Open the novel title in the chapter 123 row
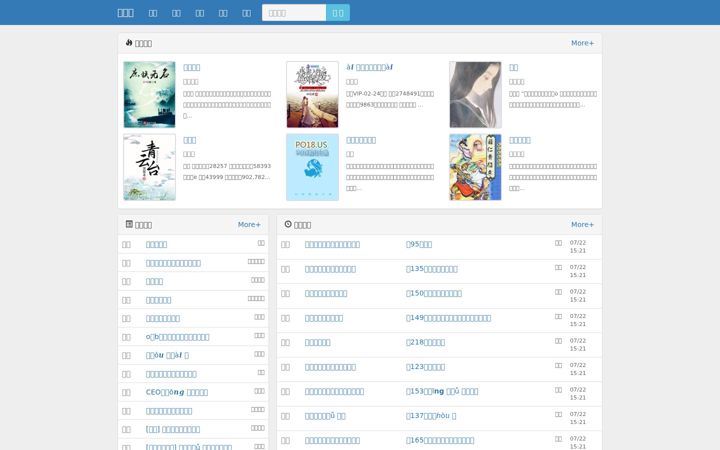 point(330,367)
